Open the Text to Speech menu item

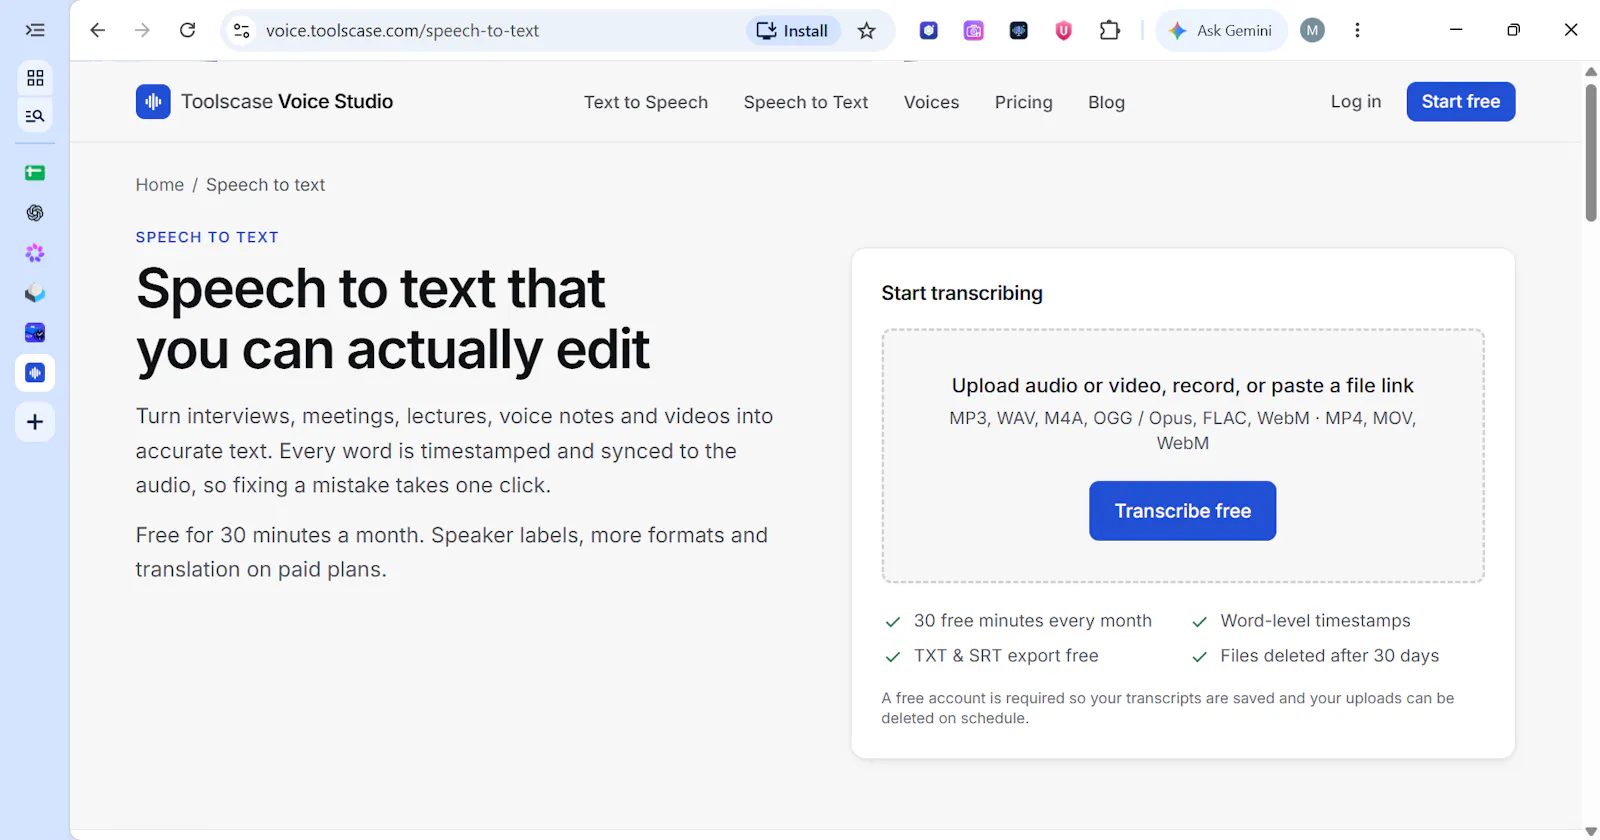(646, 102)
